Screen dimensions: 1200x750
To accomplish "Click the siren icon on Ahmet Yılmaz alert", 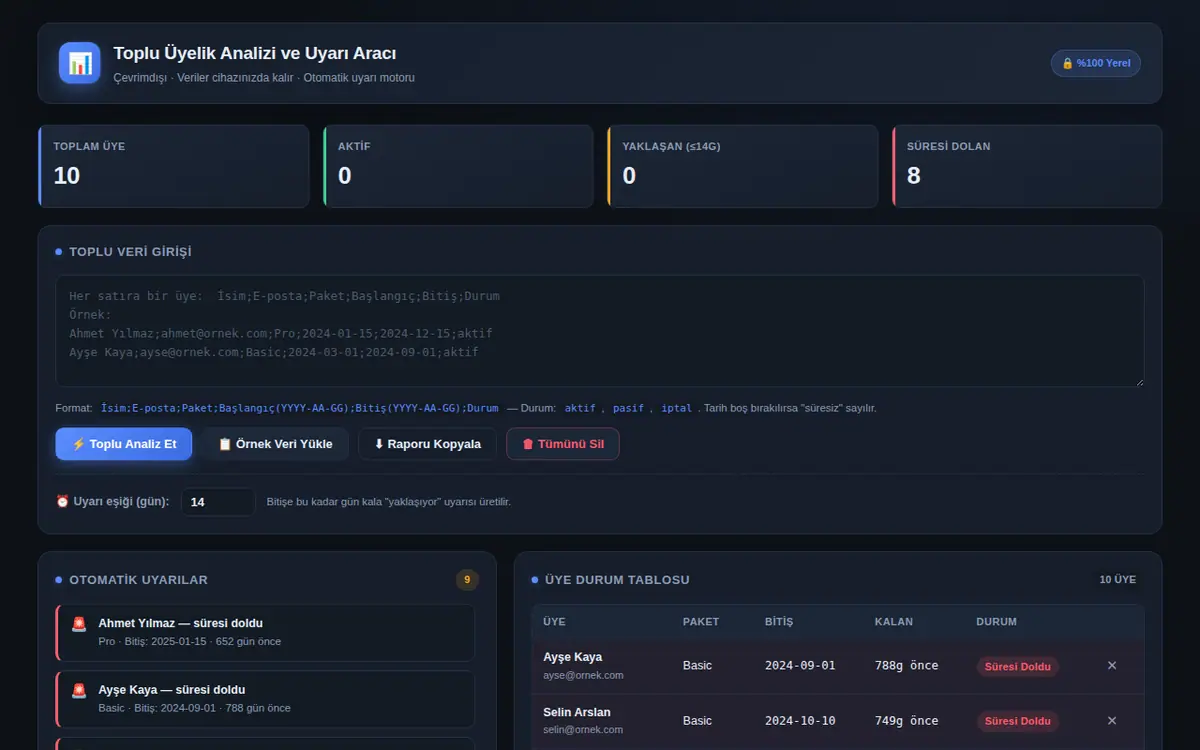I will click(79, 624).
